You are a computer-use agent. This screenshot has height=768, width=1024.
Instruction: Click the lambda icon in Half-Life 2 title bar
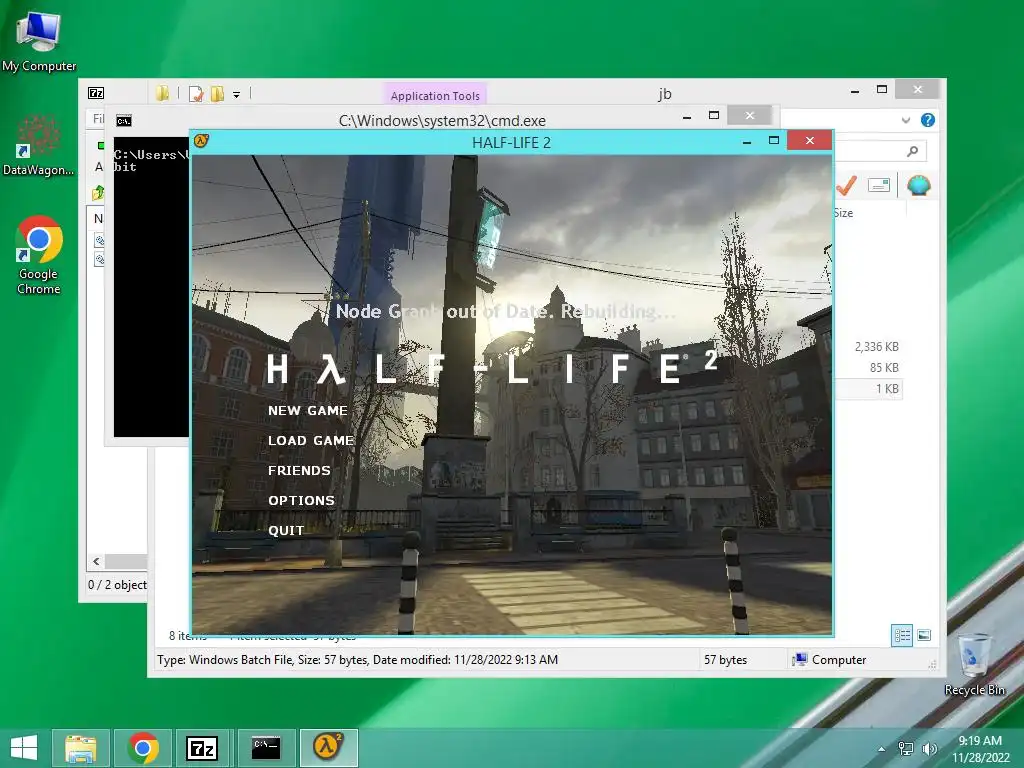point(201,140)
